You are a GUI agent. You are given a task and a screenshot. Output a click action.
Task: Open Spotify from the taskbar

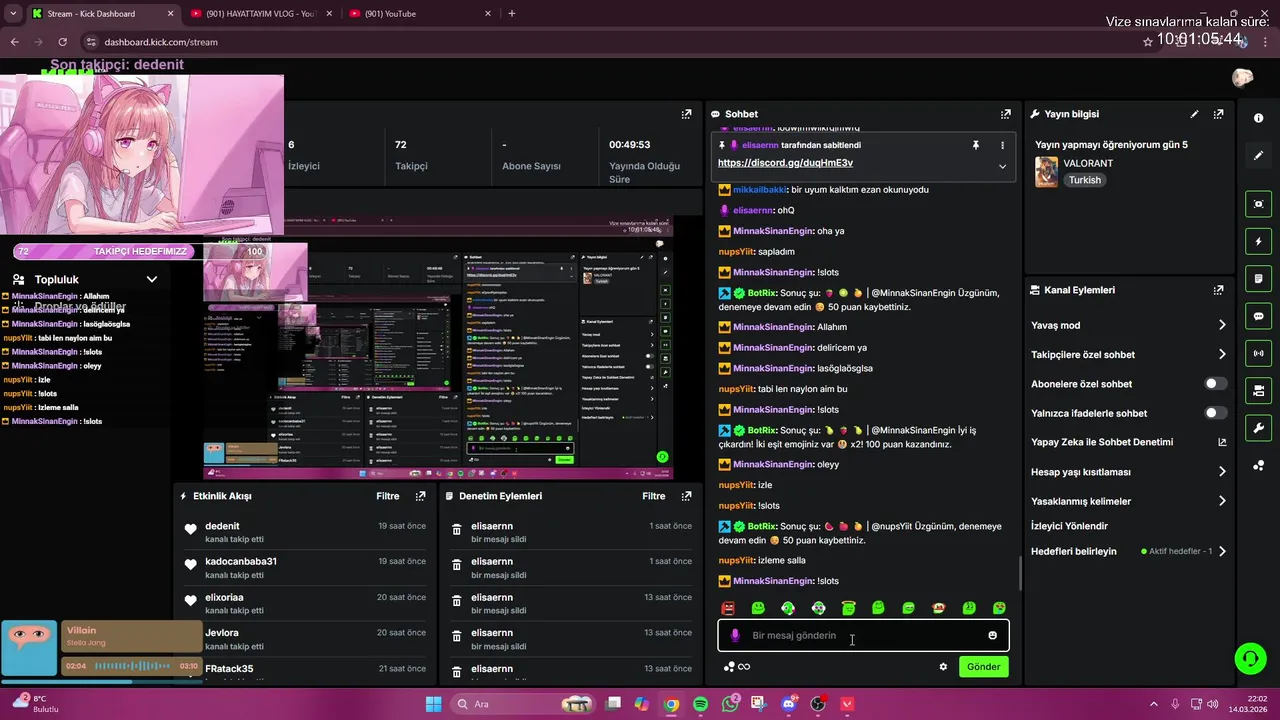point(700,704)
